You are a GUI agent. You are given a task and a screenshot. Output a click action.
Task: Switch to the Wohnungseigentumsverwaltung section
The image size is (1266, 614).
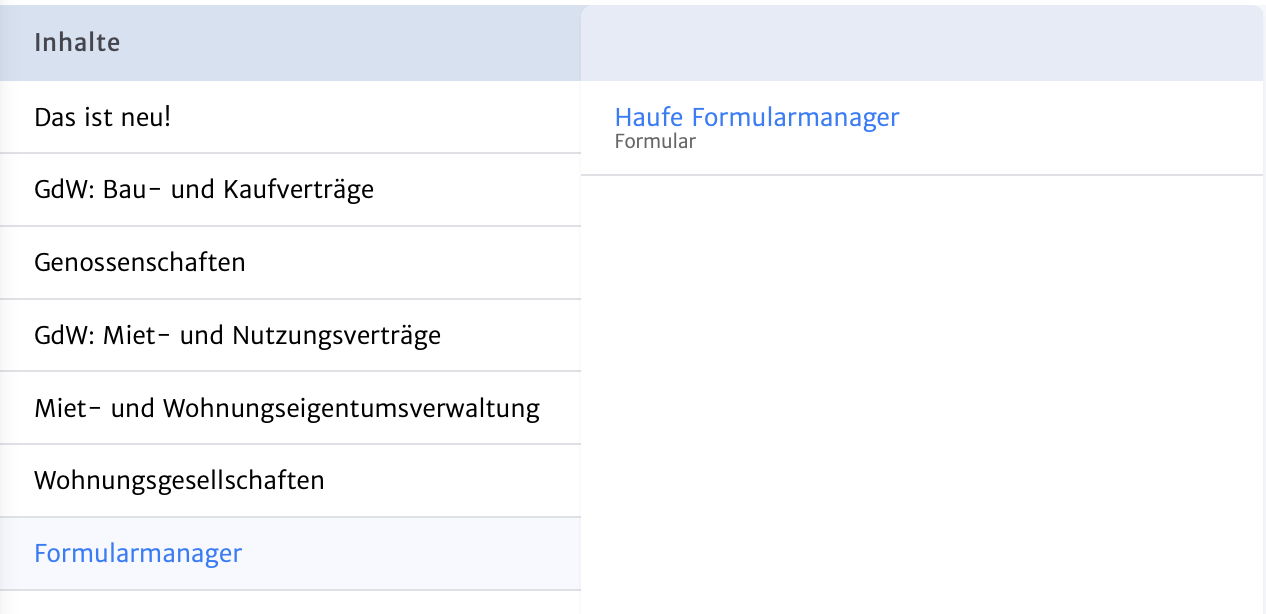tap(287, 408)
